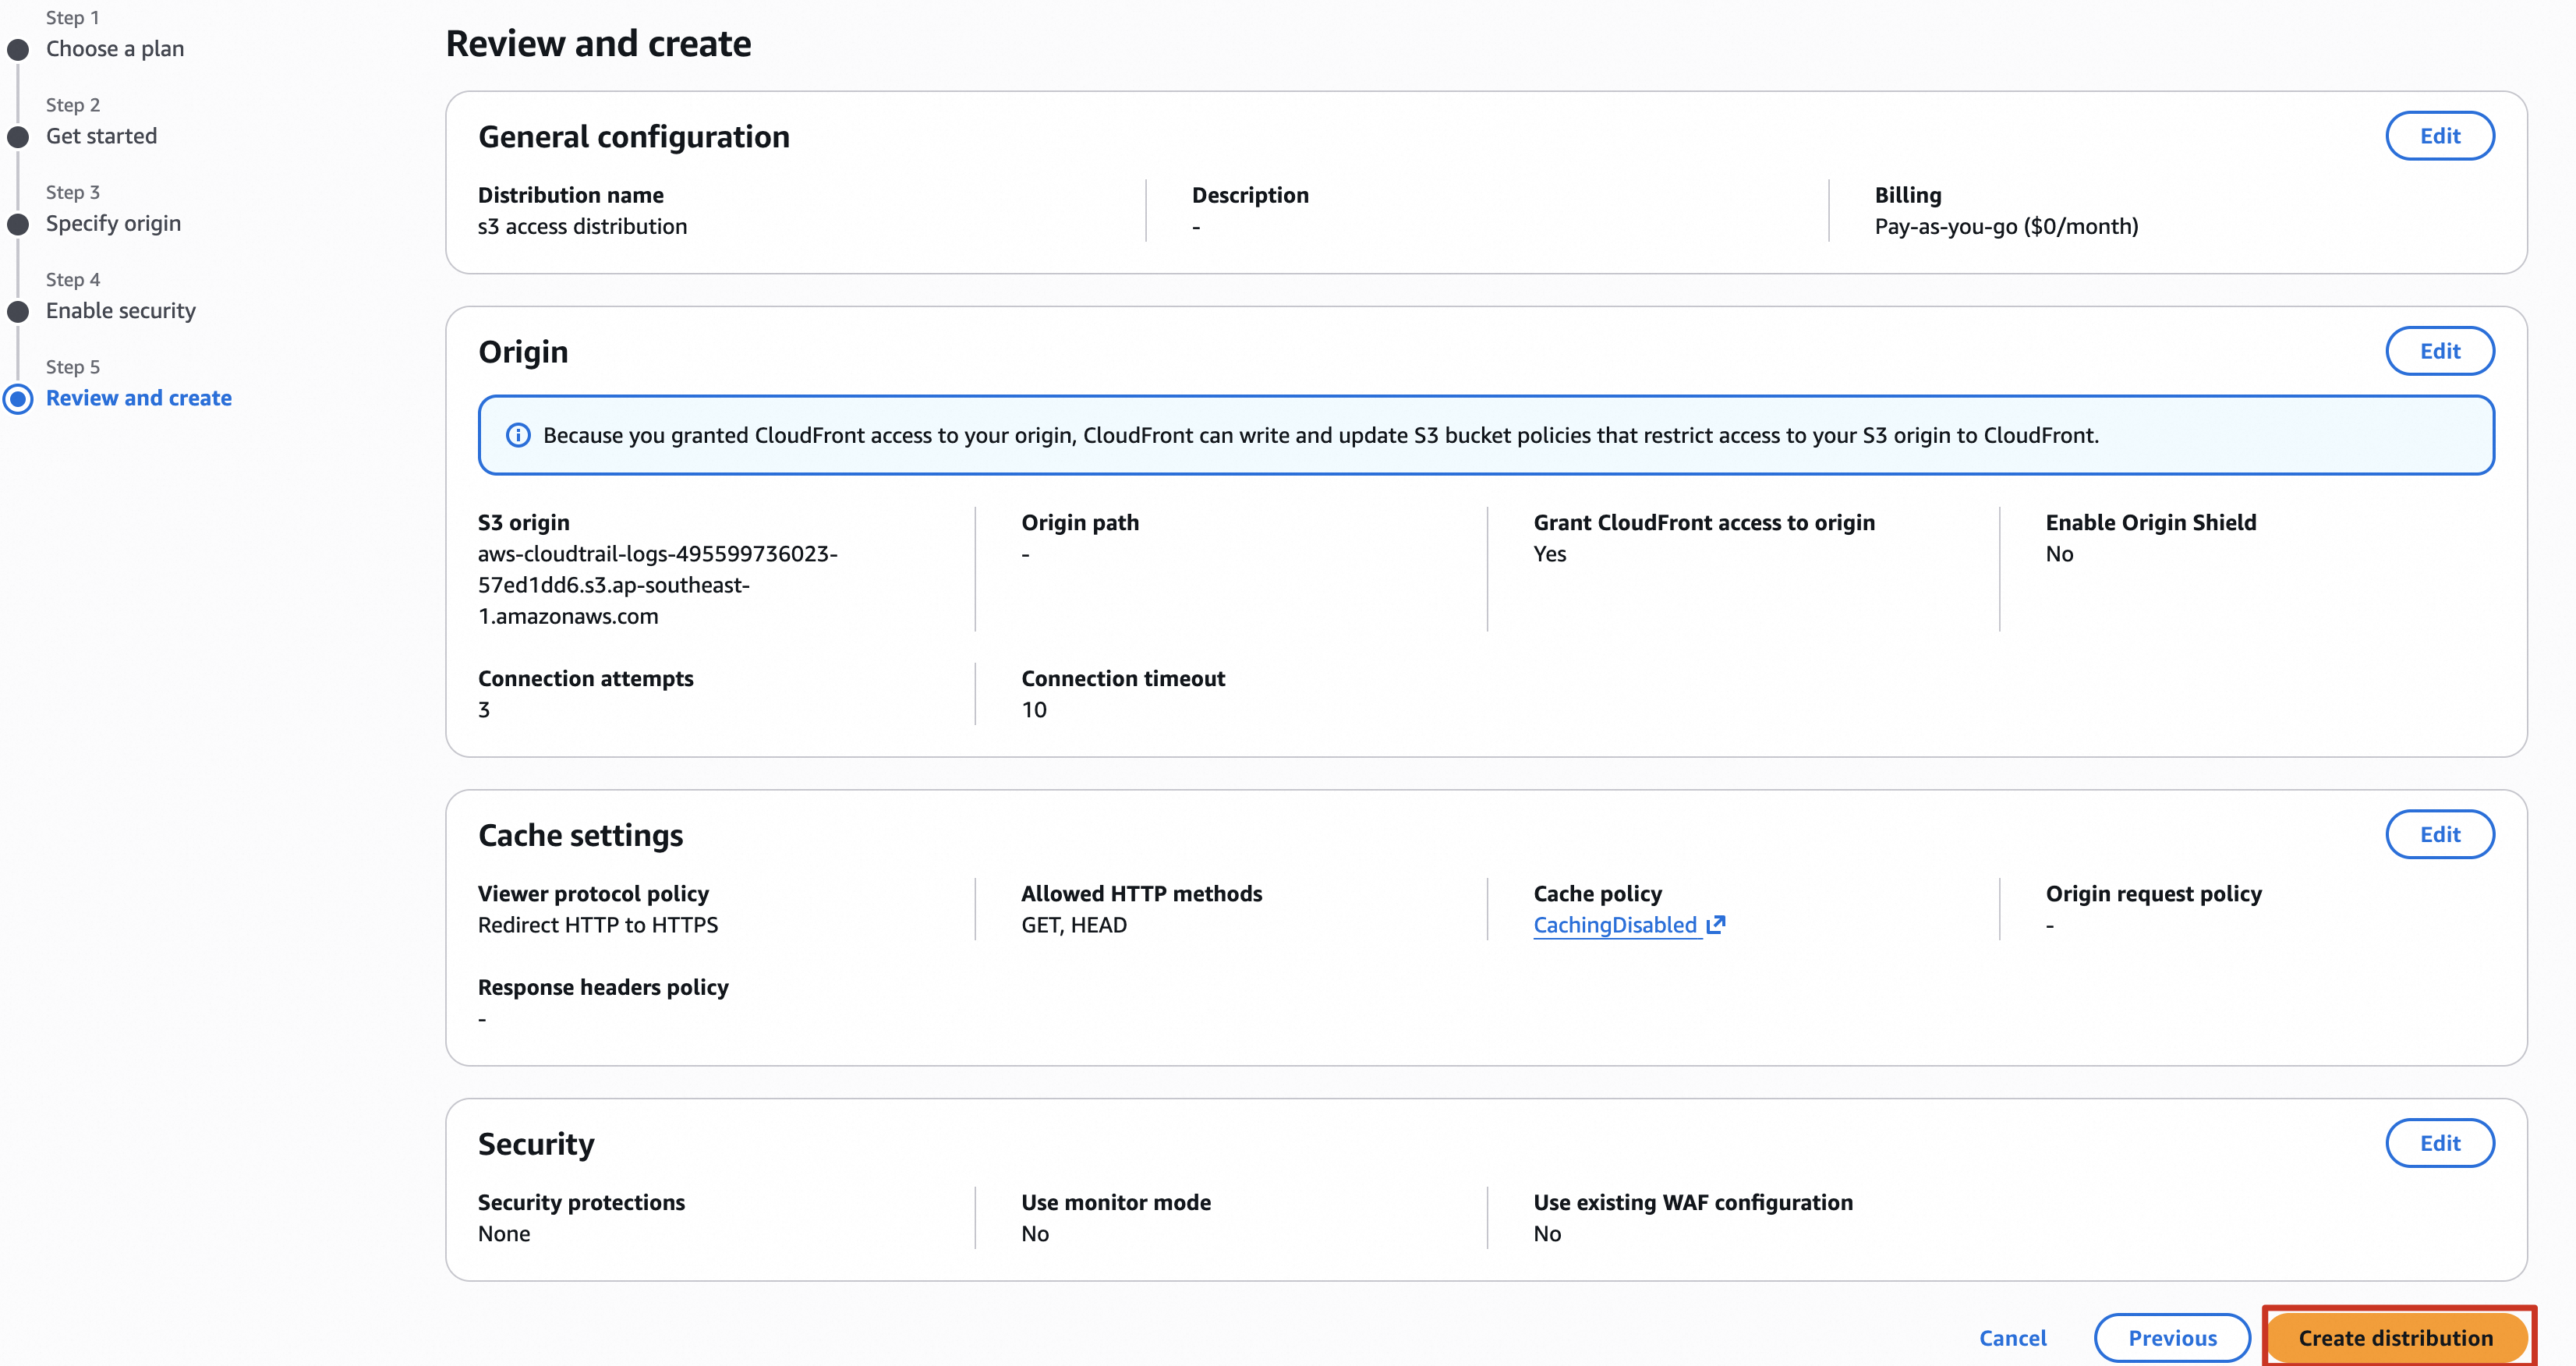Open the Enable security step

121,311
